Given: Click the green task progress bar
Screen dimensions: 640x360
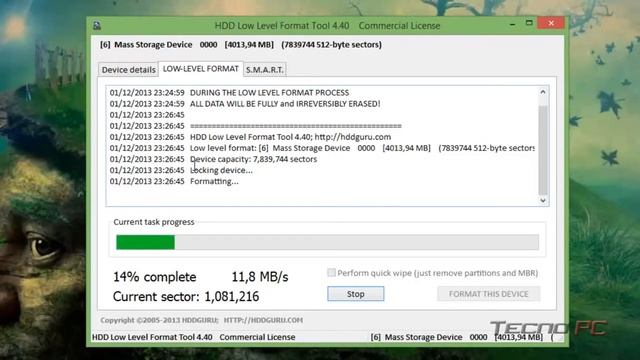Looking at the screenshot, I should 327,242.
